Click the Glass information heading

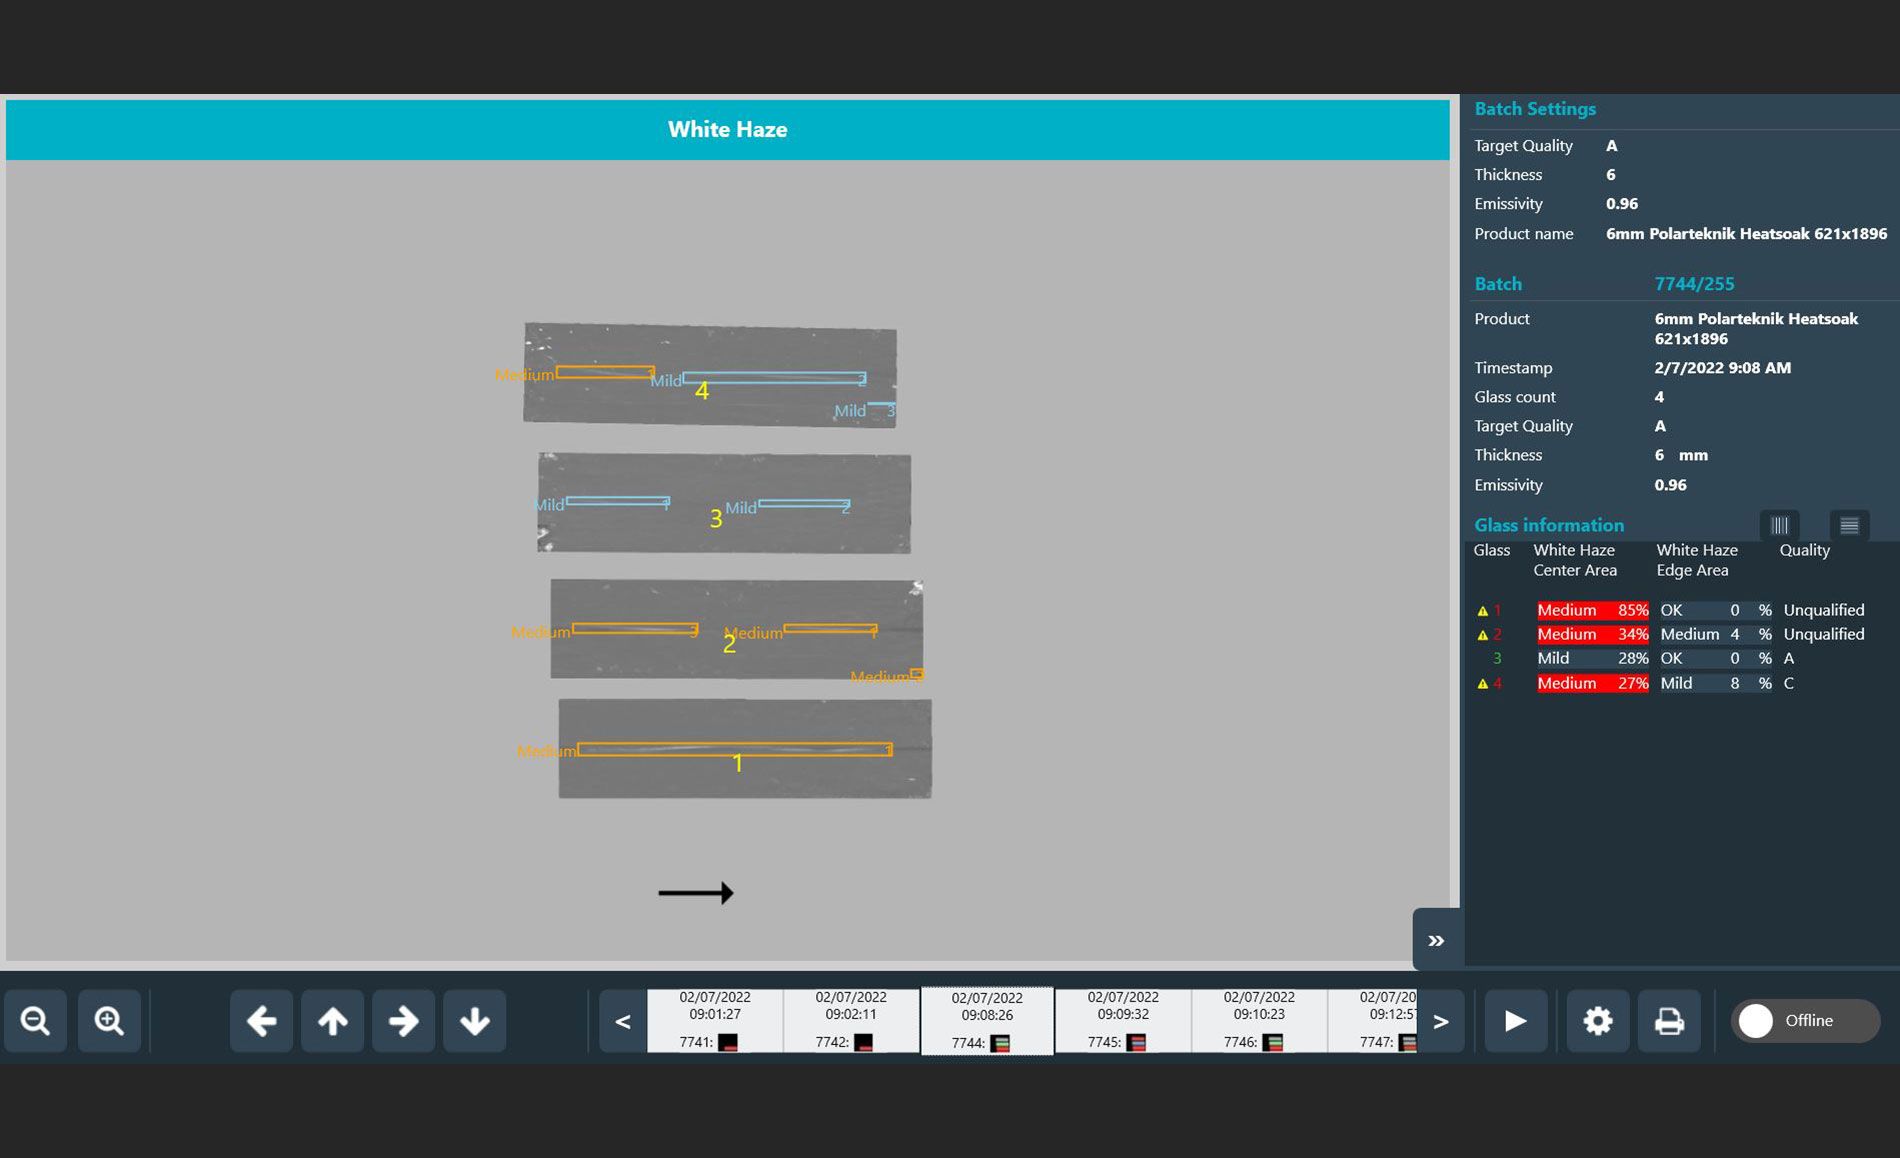pyautogui.click(x=1549, y=525)
